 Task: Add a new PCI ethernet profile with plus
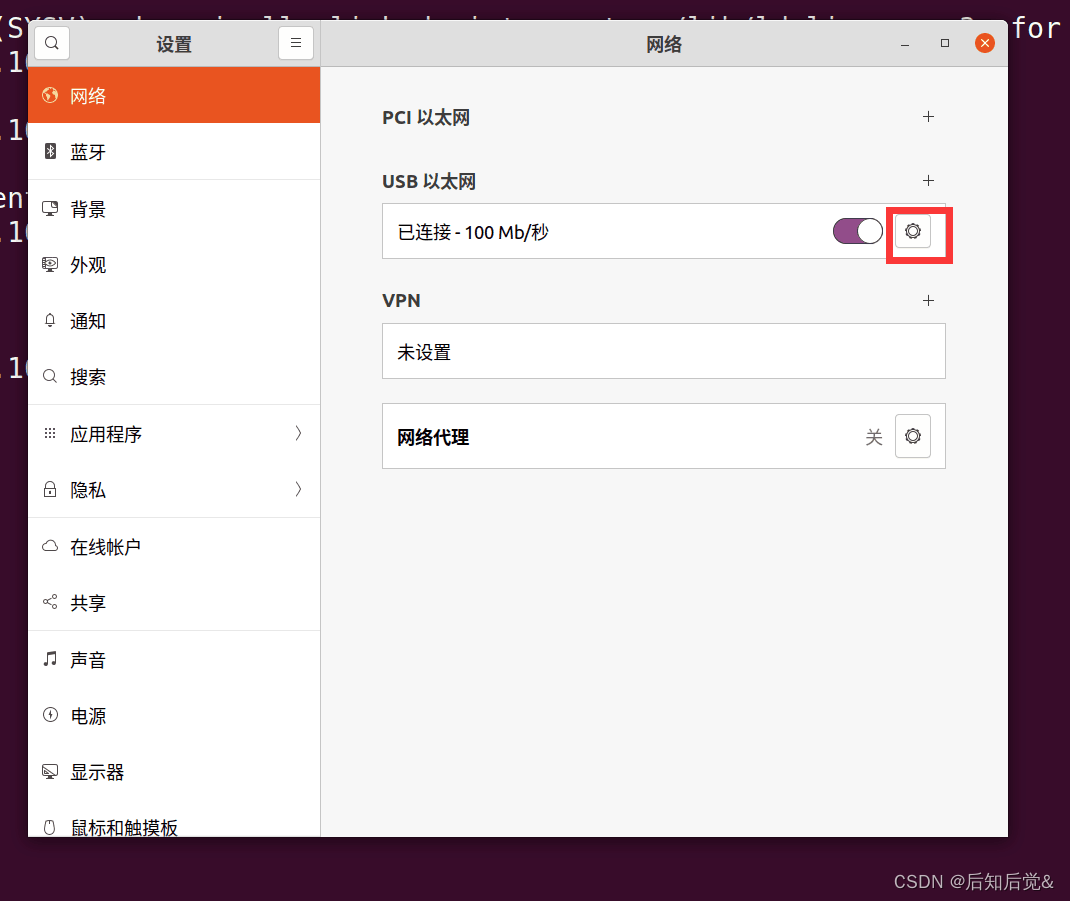928,117
